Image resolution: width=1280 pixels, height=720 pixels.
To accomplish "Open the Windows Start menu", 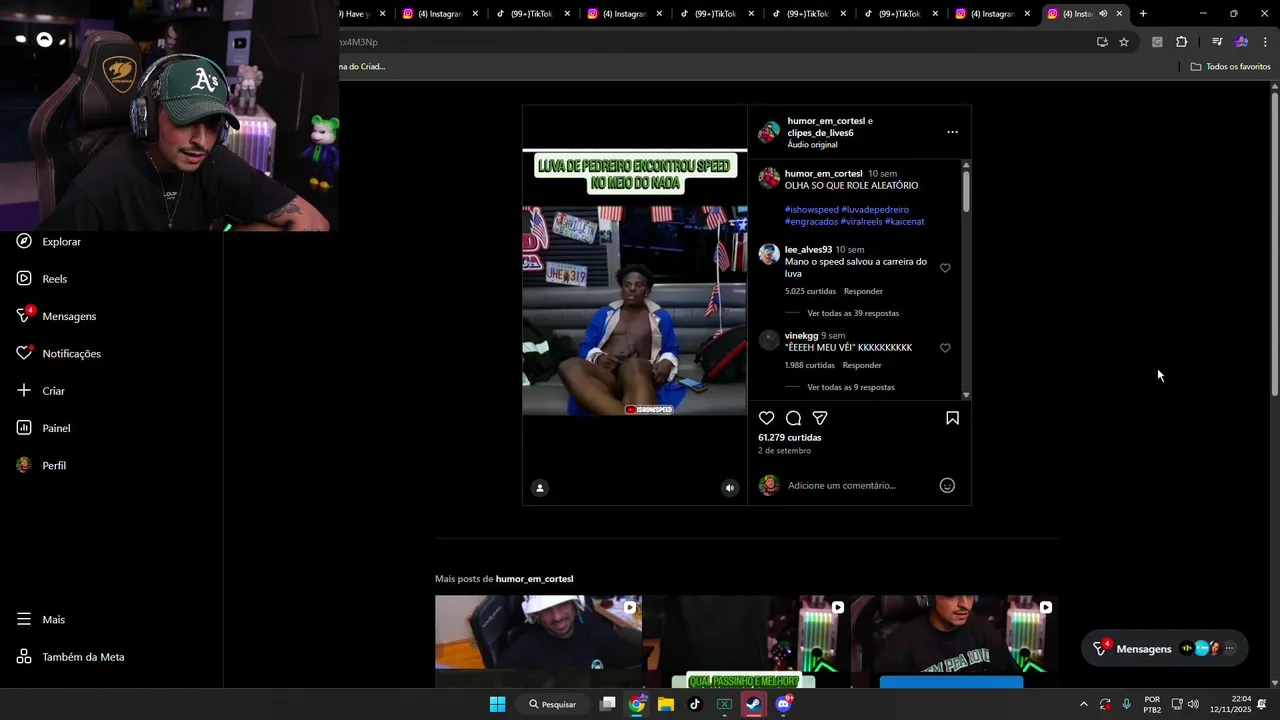I will tap(497, 704).
